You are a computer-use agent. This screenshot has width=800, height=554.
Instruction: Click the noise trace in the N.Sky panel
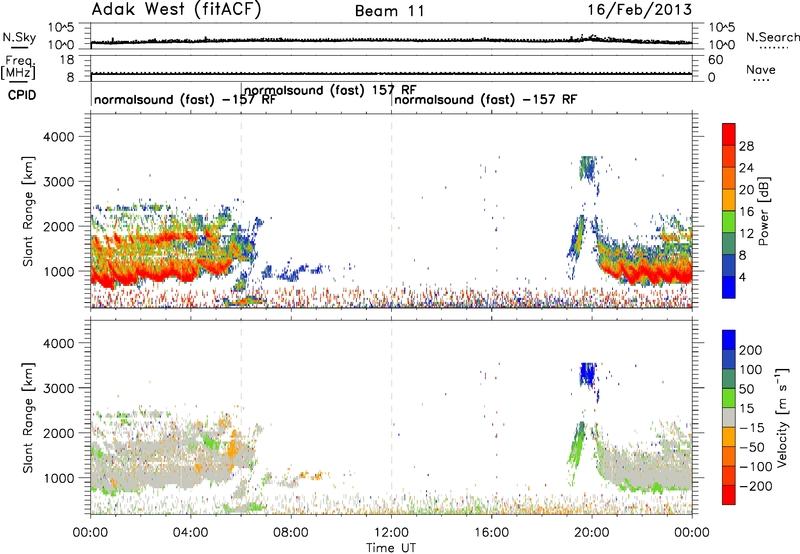(391, 40)
